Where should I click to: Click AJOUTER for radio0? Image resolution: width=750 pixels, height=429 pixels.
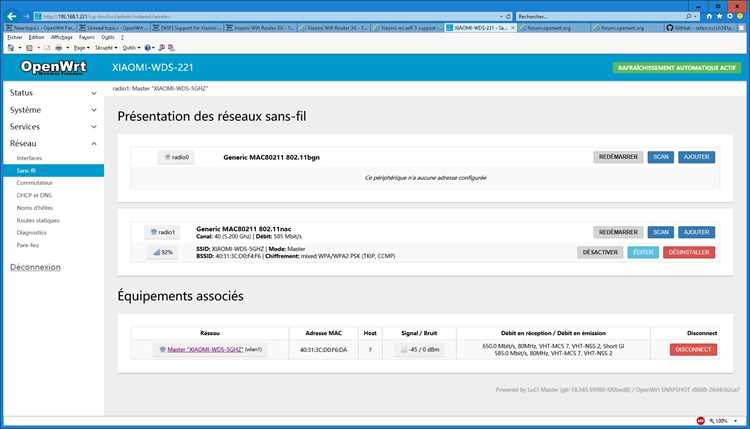696,157
